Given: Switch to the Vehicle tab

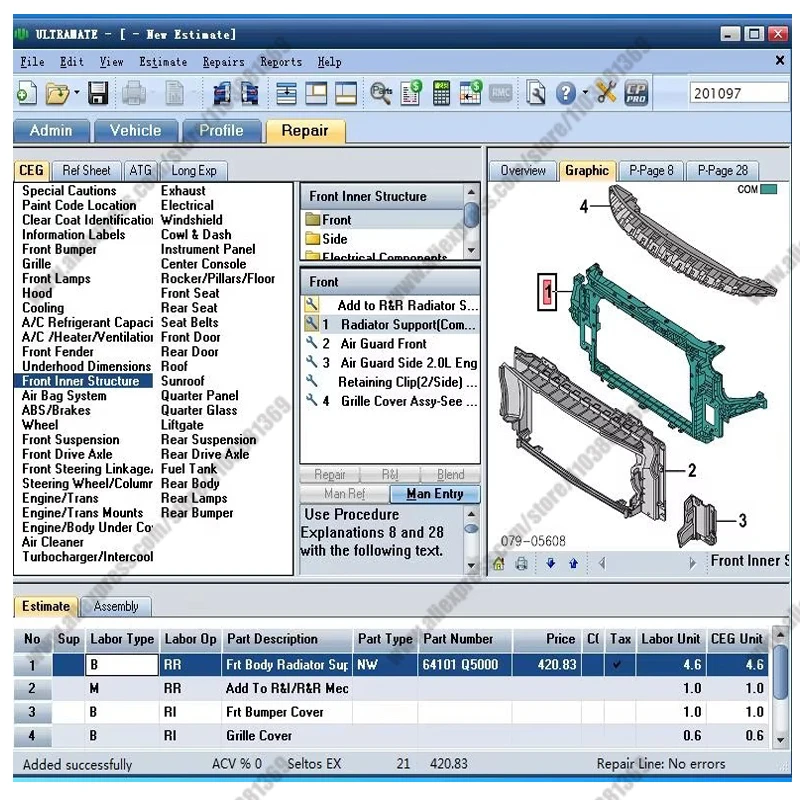Looking at the screenshot, I should 136,131.
